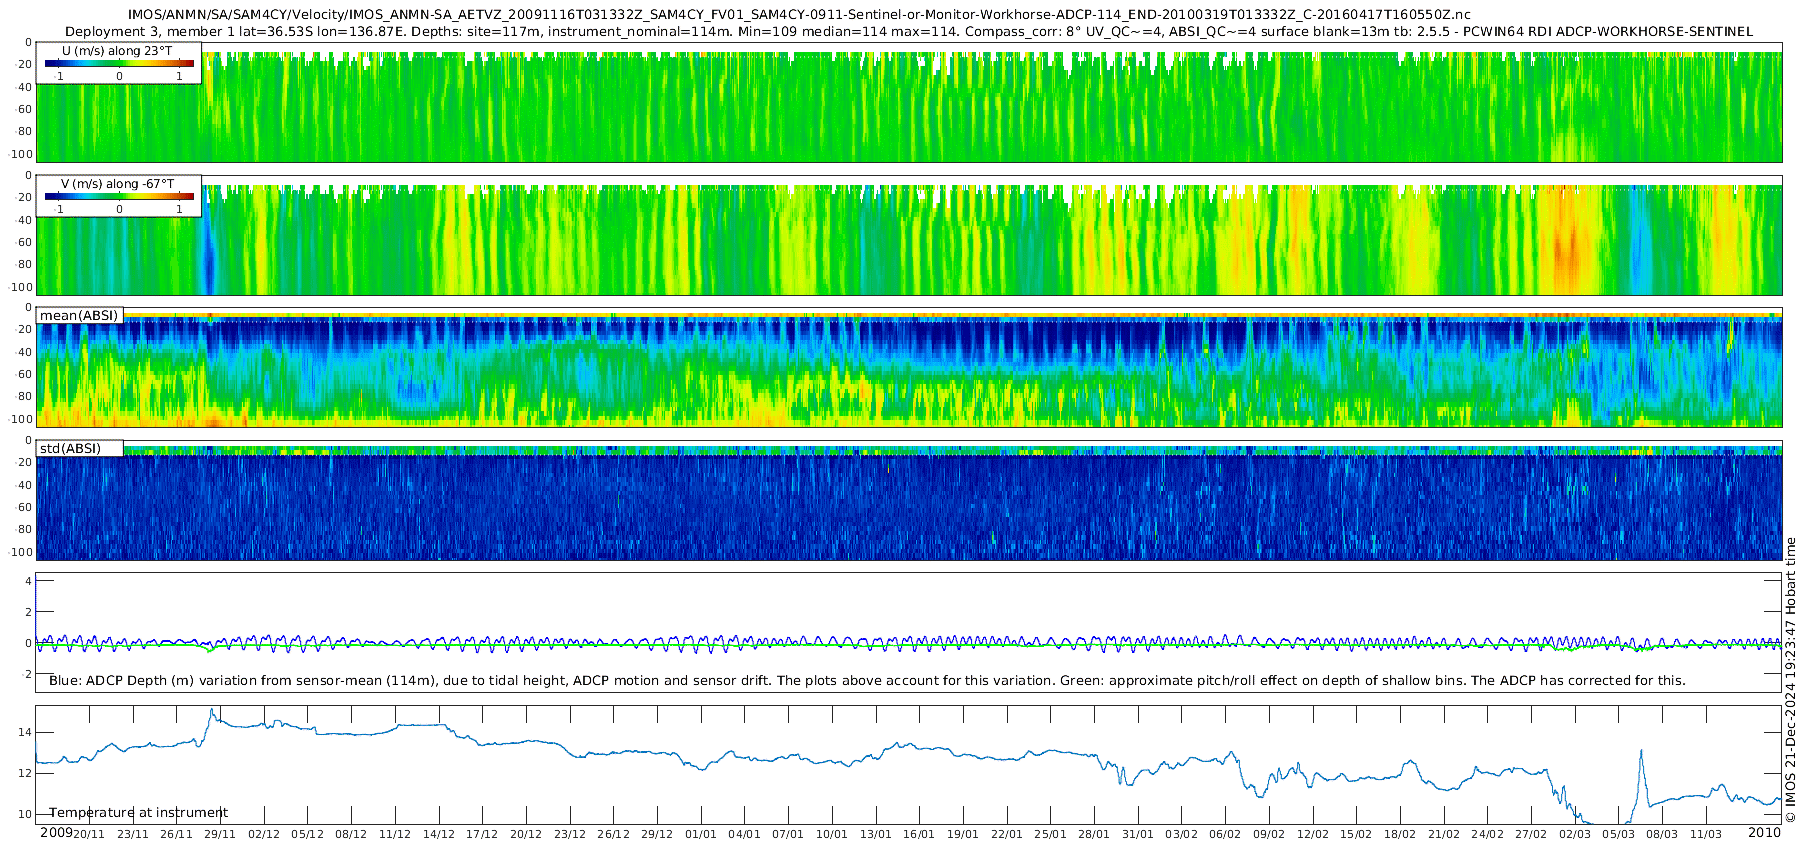Click the V velocity colorbar legend
Image resolution: width=1800 pixels, height=850 pixels.
pyautogui.click(x=119, y=196)
